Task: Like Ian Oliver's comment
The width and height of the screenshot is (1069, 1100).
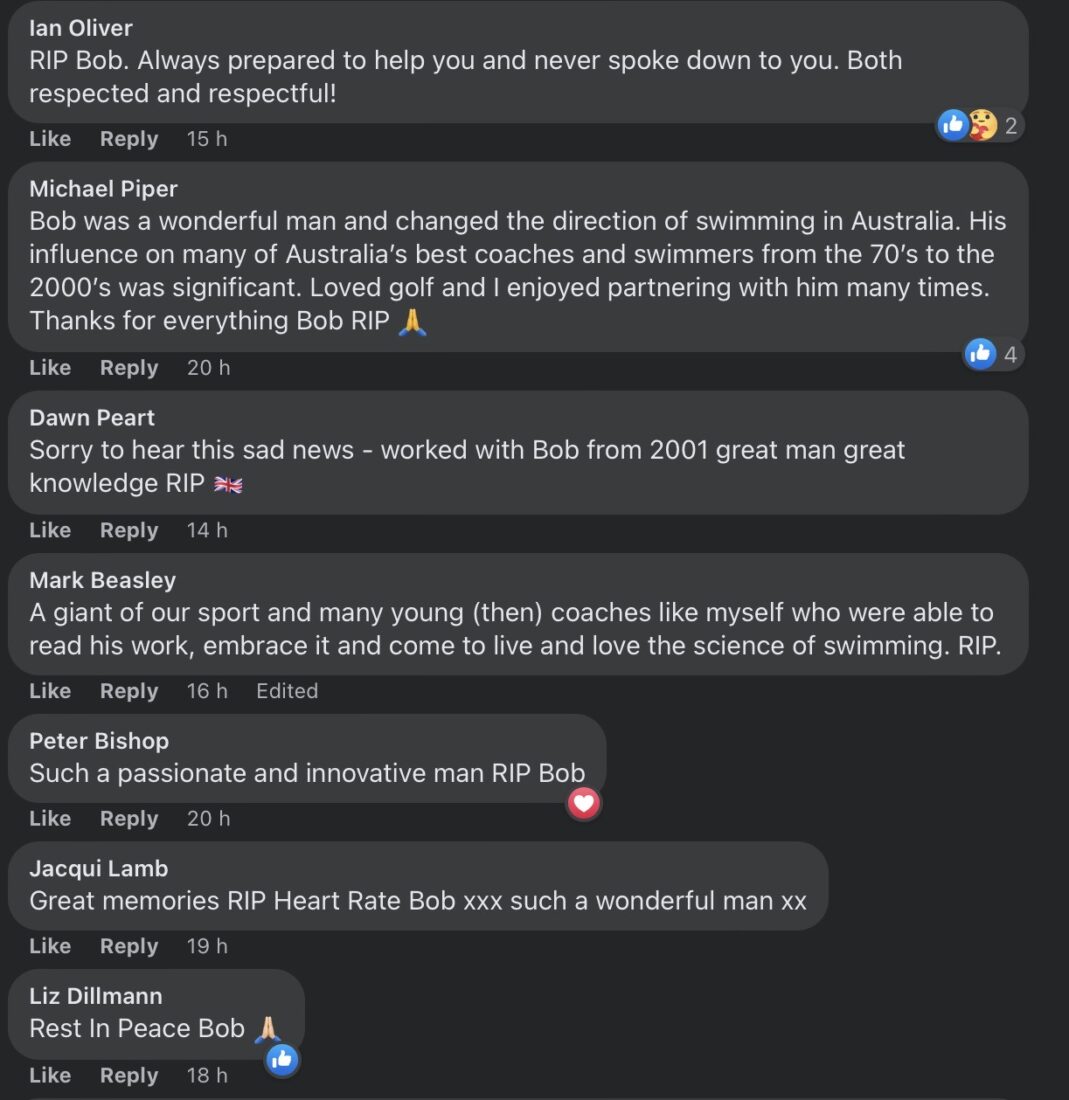Action: (x=50, y=139)
